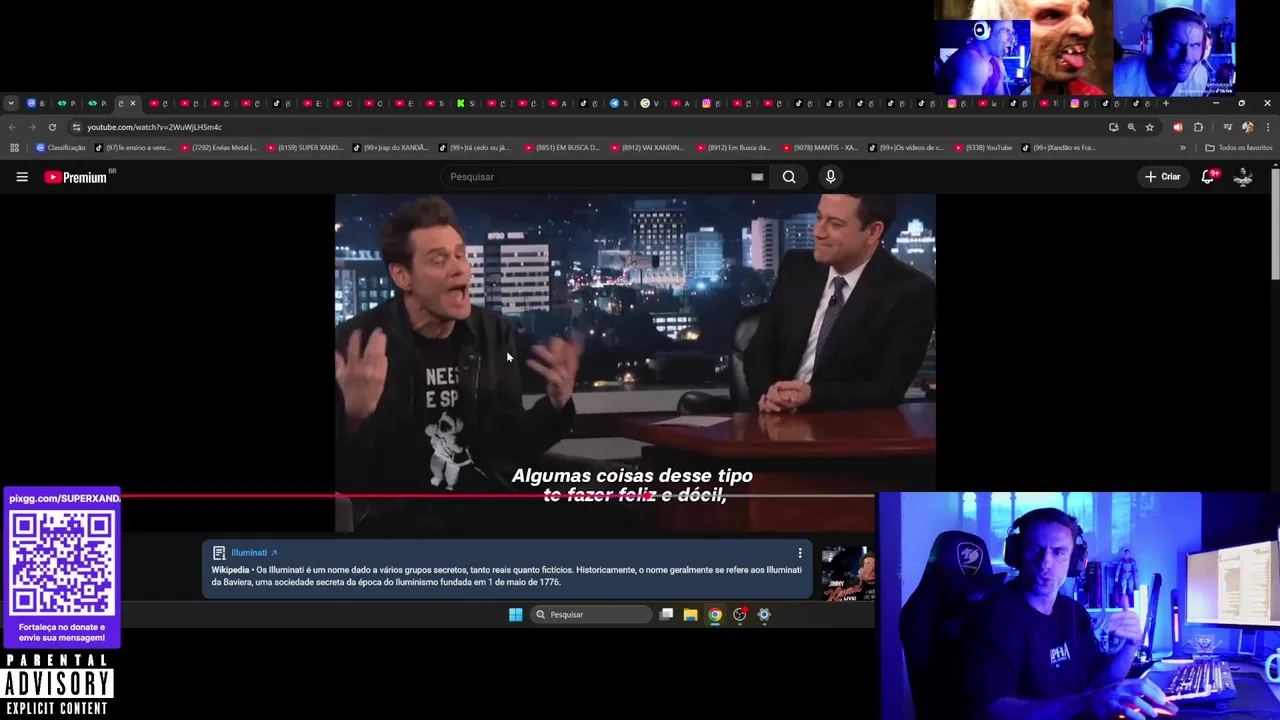Open the '(7292) Enéas Metal' bookmark
Image resolution: width=1280 pixels, height=720 pixels.
point(219,148)
